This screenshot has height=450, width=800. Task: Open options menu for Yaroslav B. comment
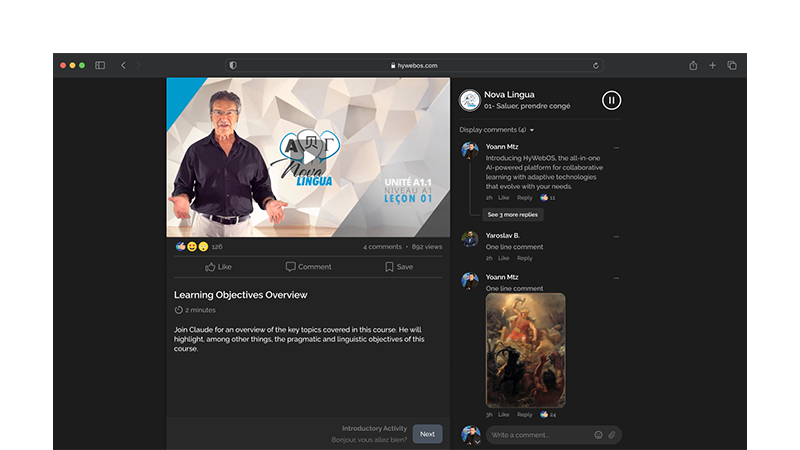[616, 236]
